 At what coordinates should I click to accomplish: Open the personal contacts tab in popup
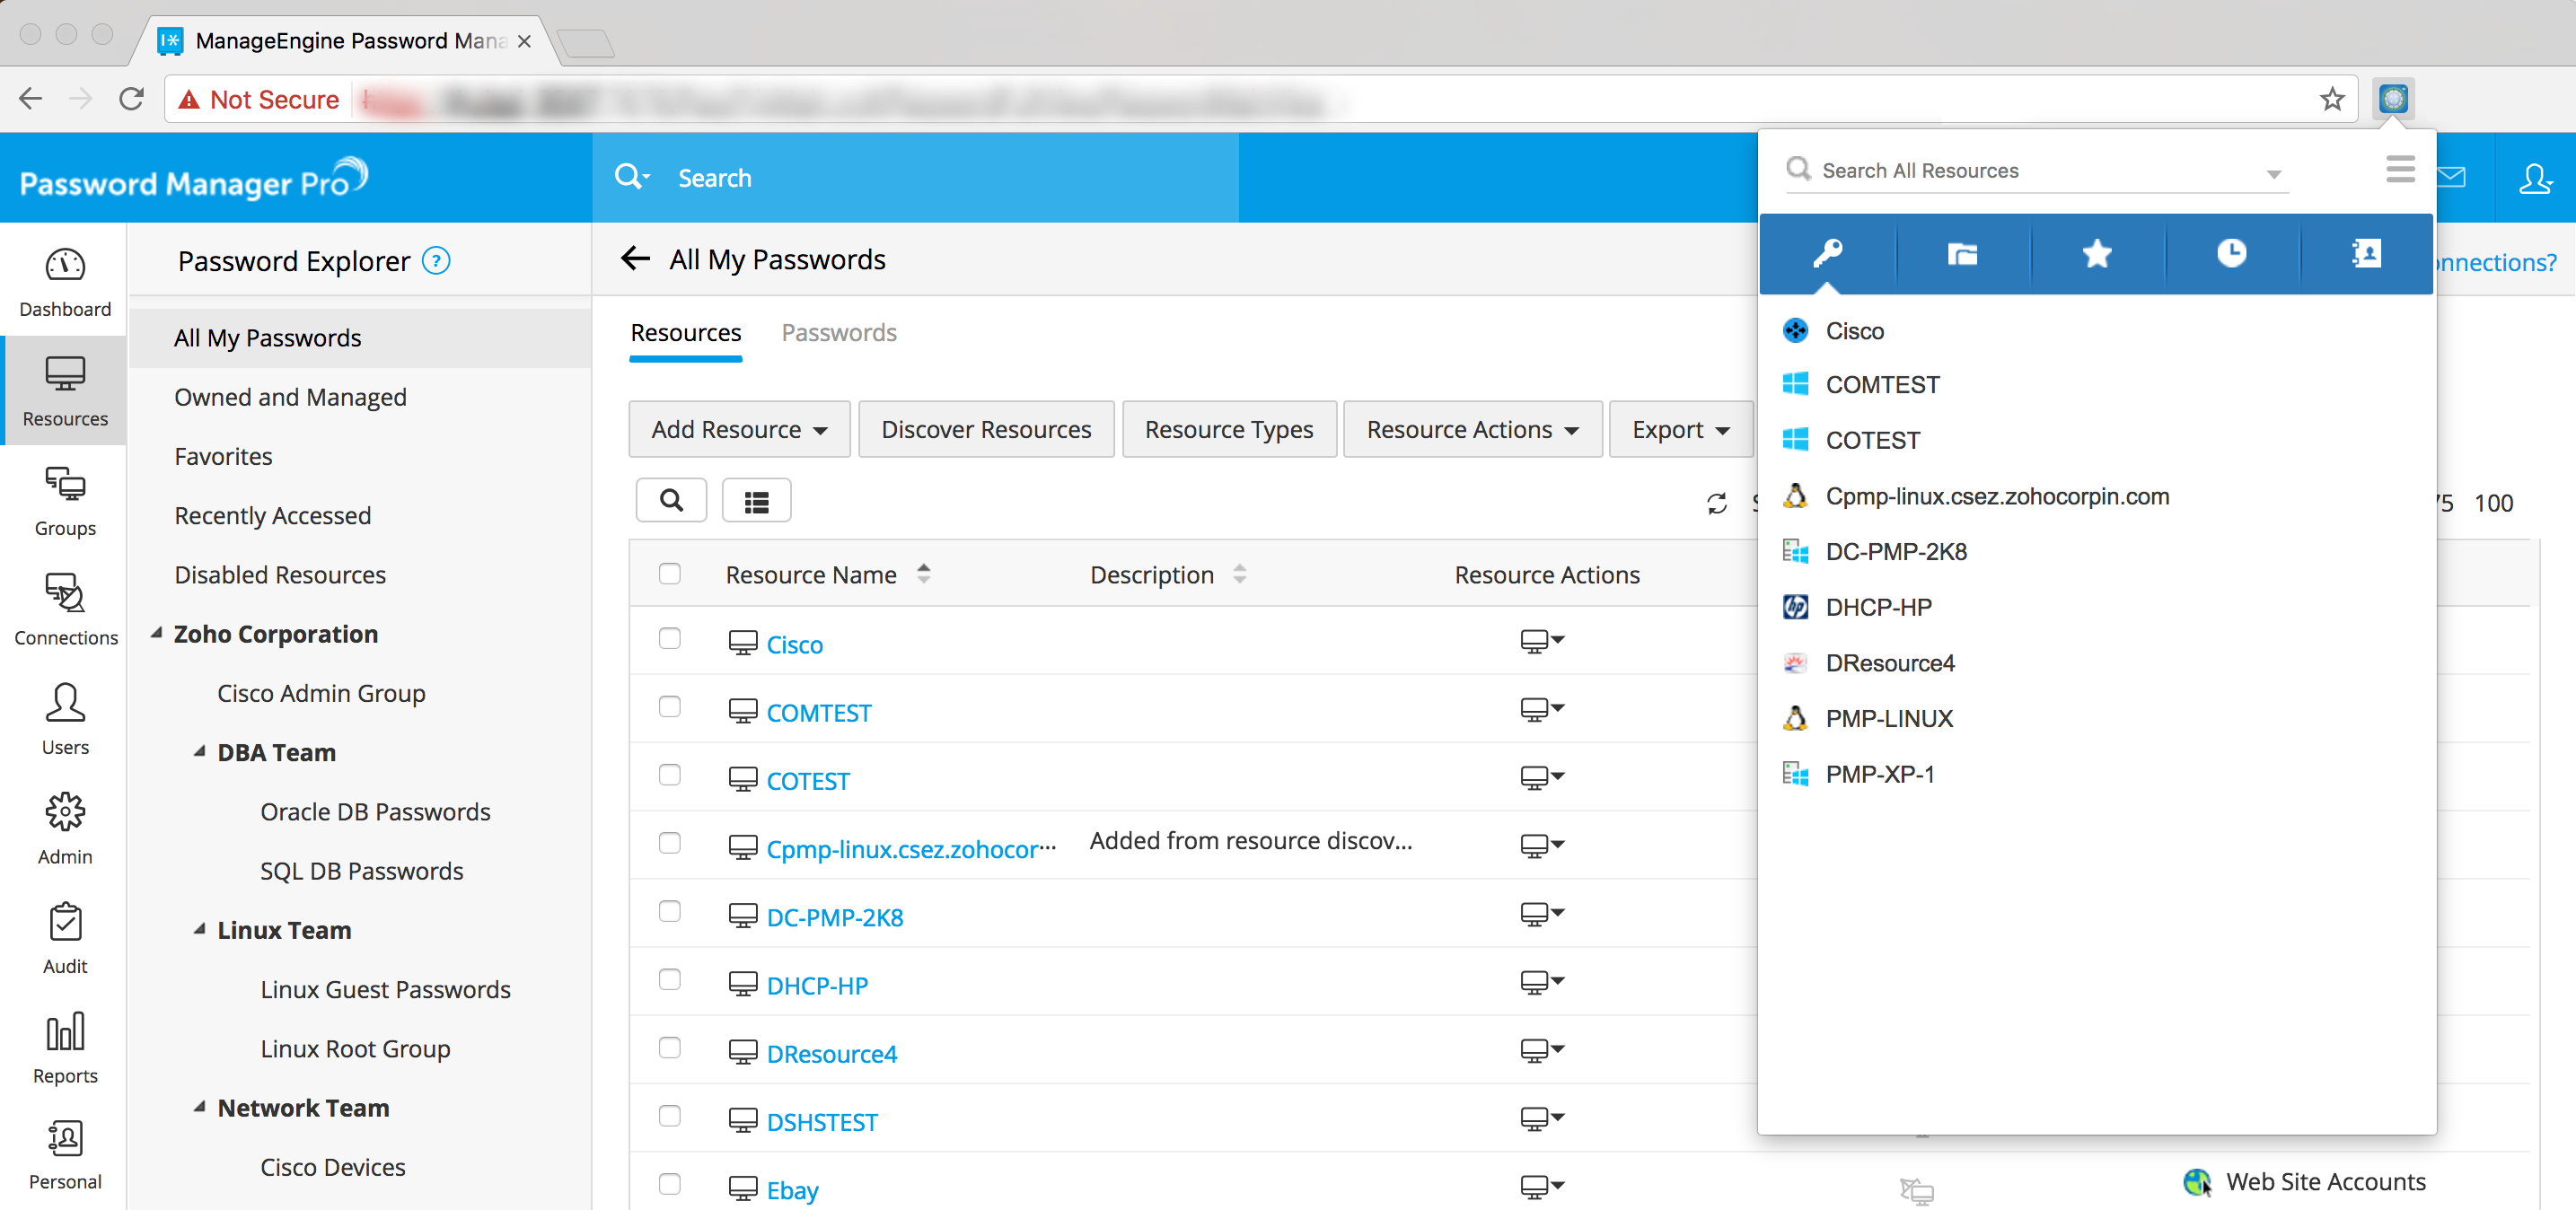click(2366, 254)
